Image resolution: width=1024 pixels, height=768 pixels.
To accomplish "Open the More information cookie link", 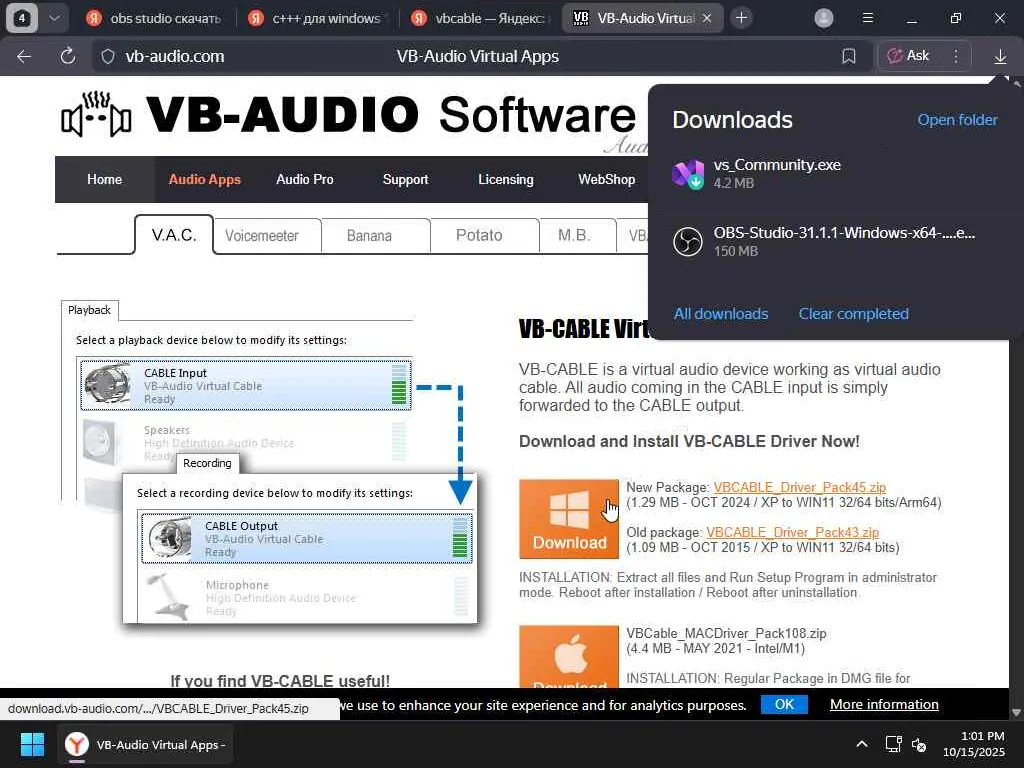I will pos(884,705).
